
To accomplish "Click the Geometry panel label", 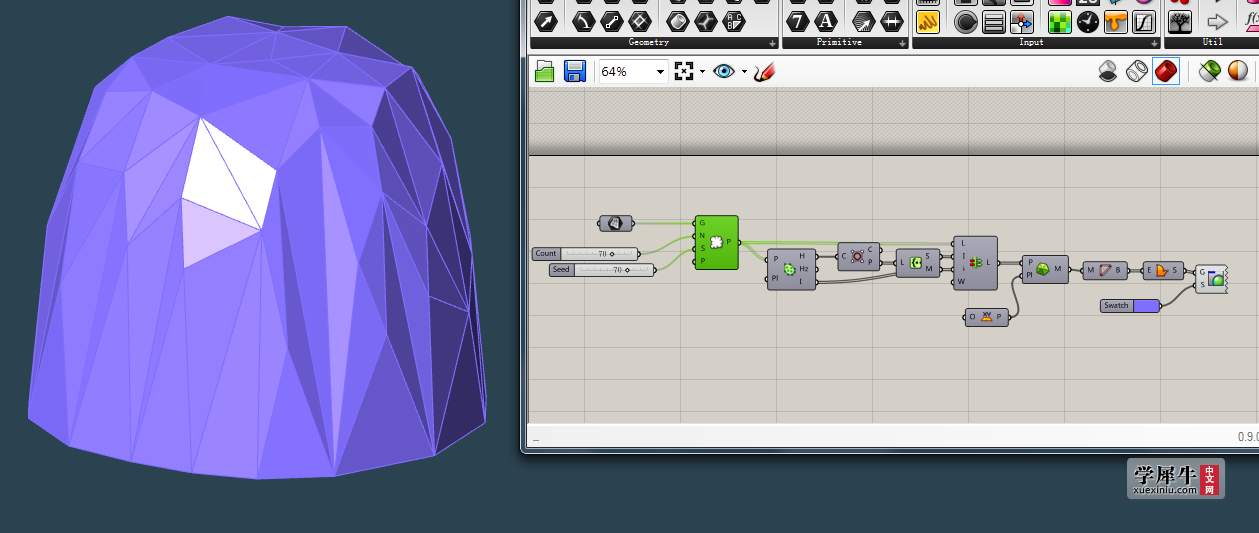I will point(648,43).
